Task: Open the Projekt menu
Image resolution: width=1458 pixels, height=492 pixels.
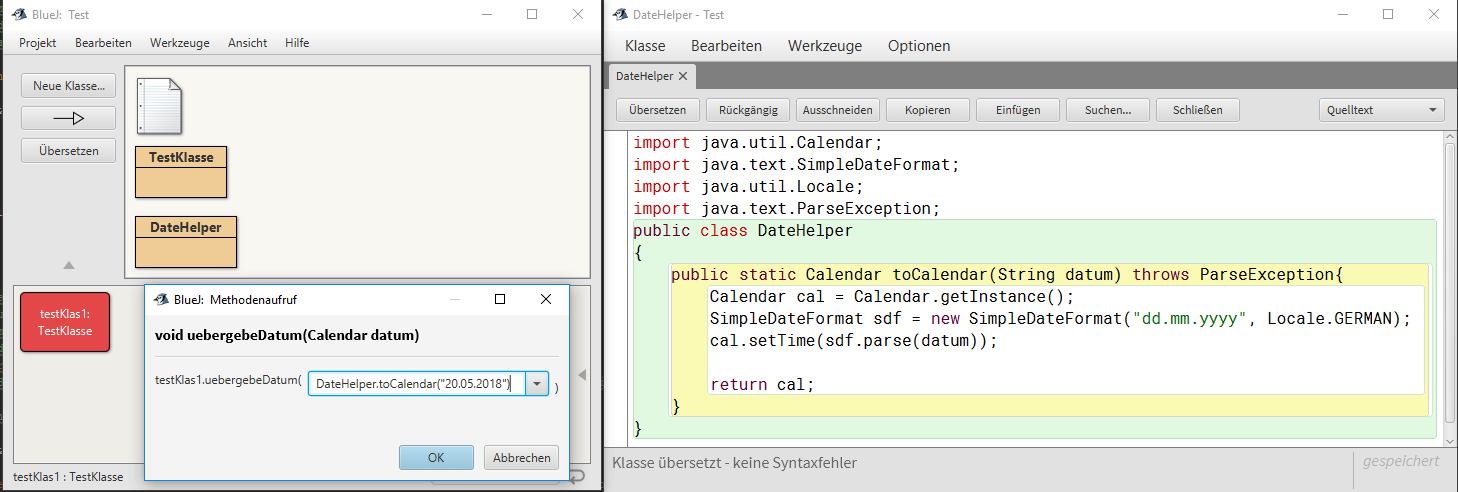Action: [38, 43]
